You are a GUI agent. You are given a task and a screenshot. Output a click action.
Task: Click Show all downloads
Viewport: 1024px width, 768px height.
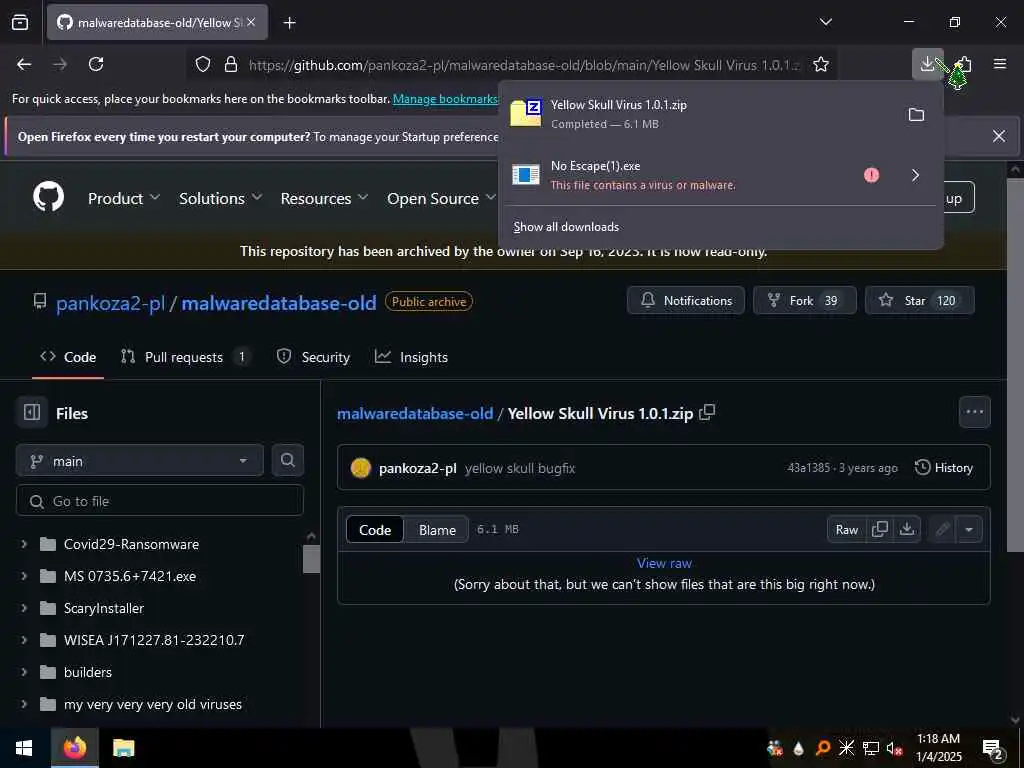pos(566,227)
